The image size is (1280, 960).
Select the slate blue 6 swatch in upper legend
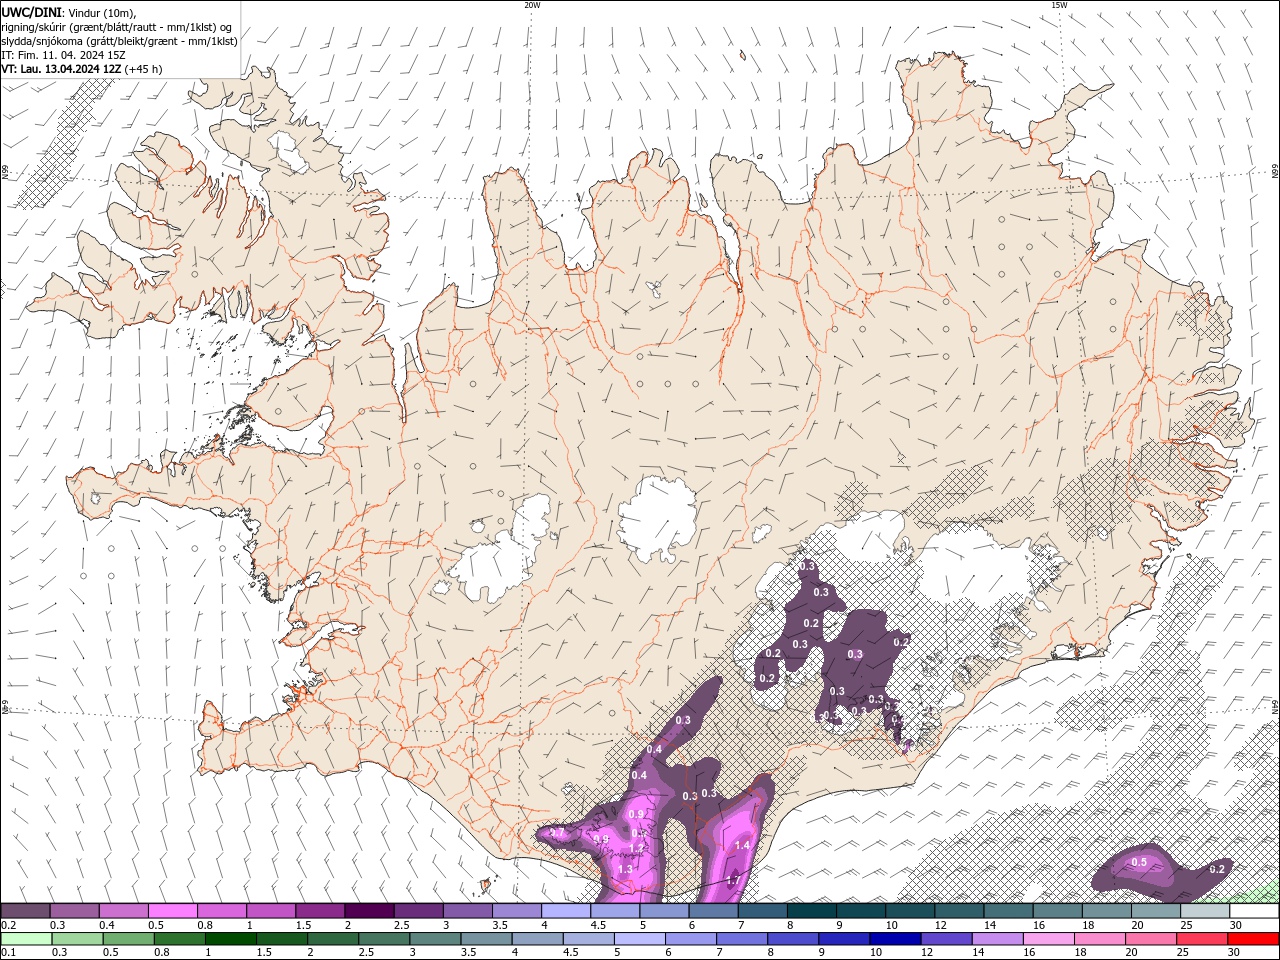point(714,911)
